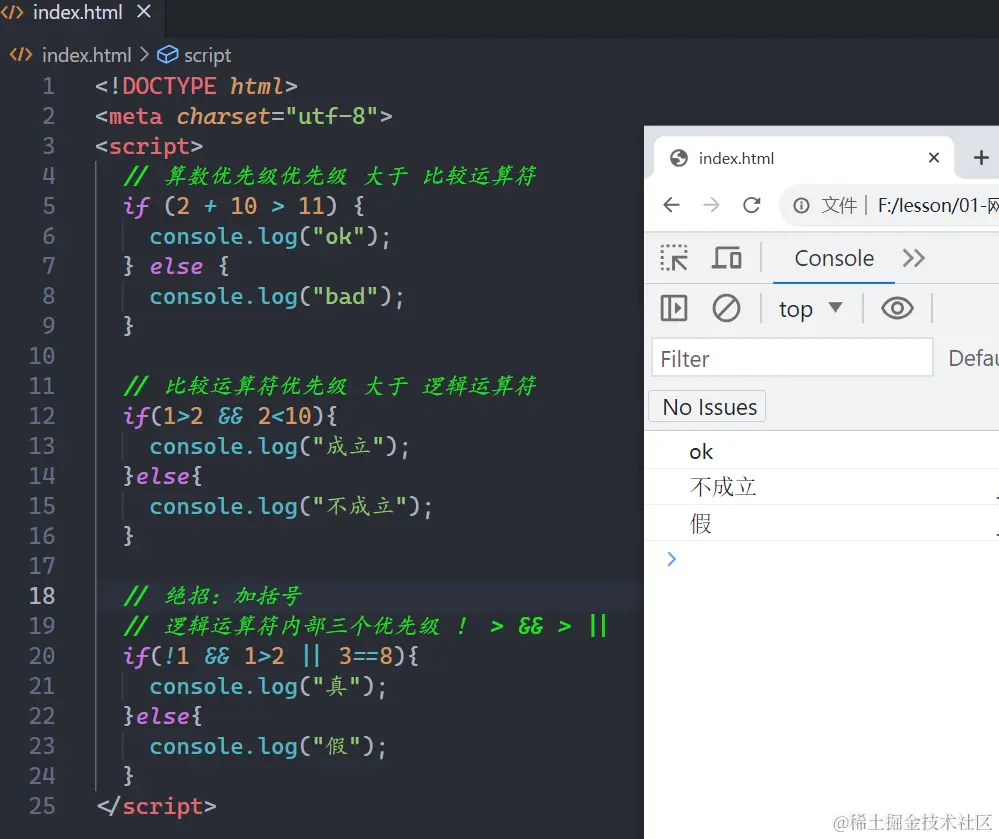Clear the console output
Screen dimensions: 999x839
click(x=726, y=308)
